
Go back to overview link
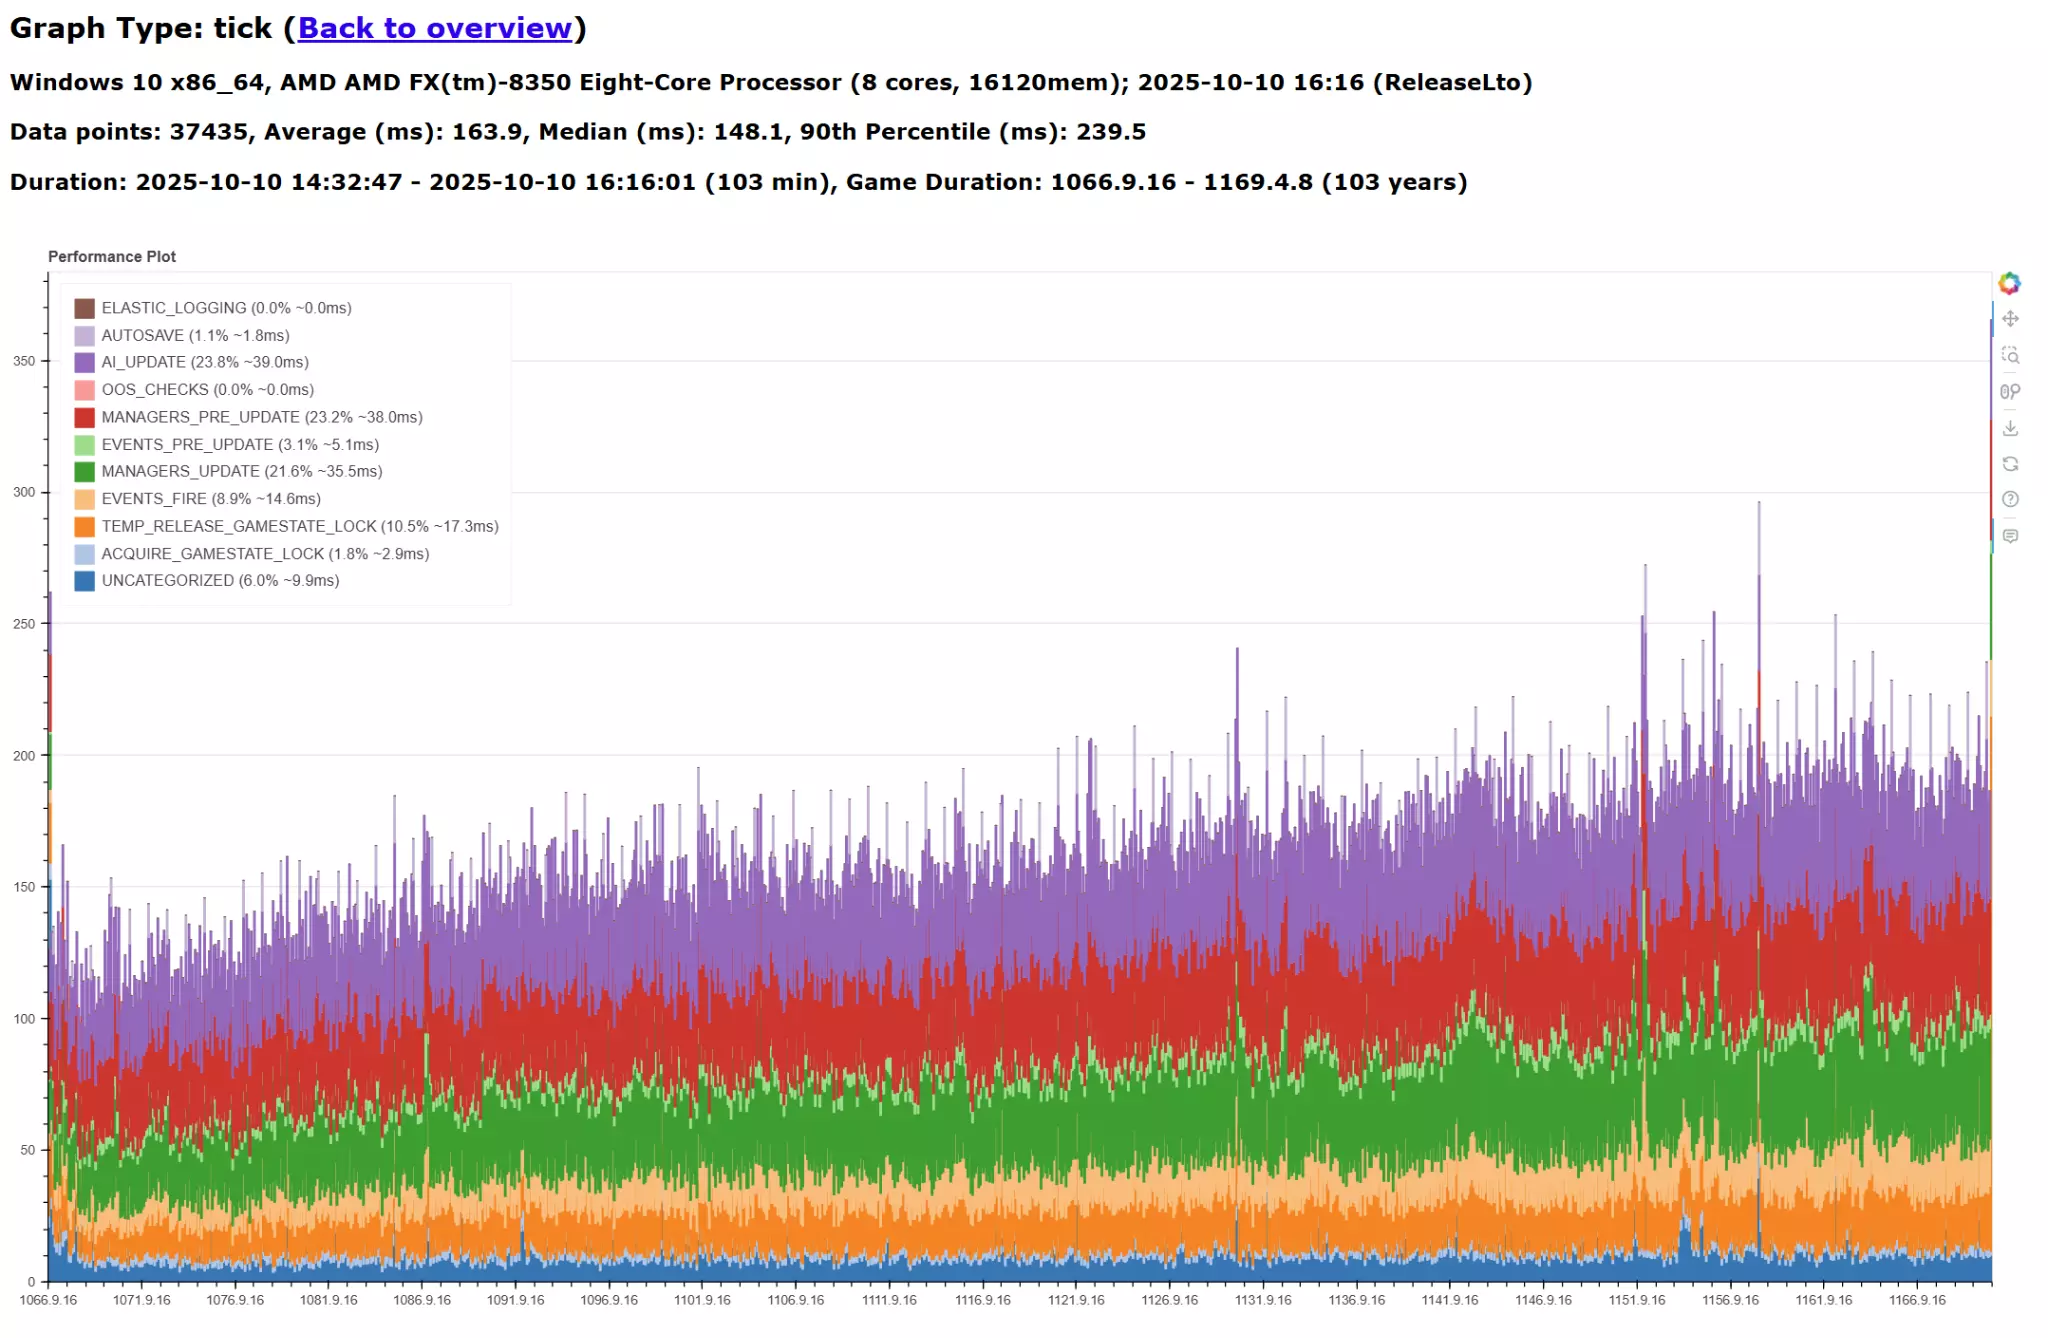[x=435, y=28]
